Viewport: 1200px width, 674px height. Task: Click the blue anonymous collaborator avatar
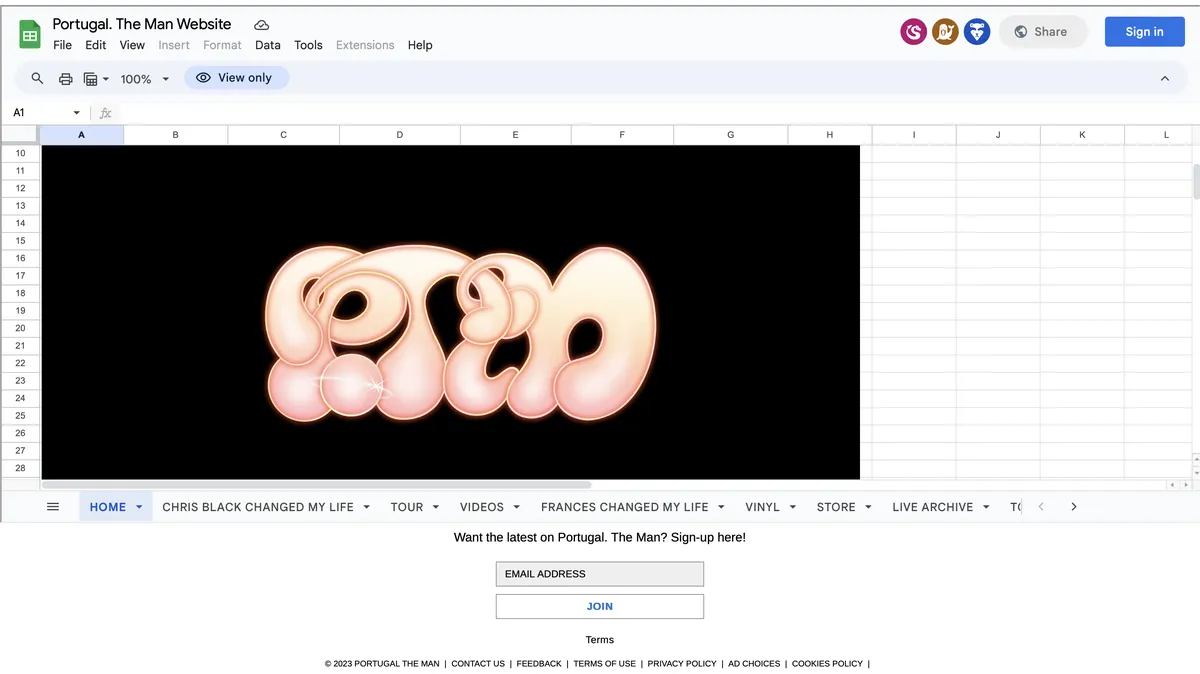point(977,32)
